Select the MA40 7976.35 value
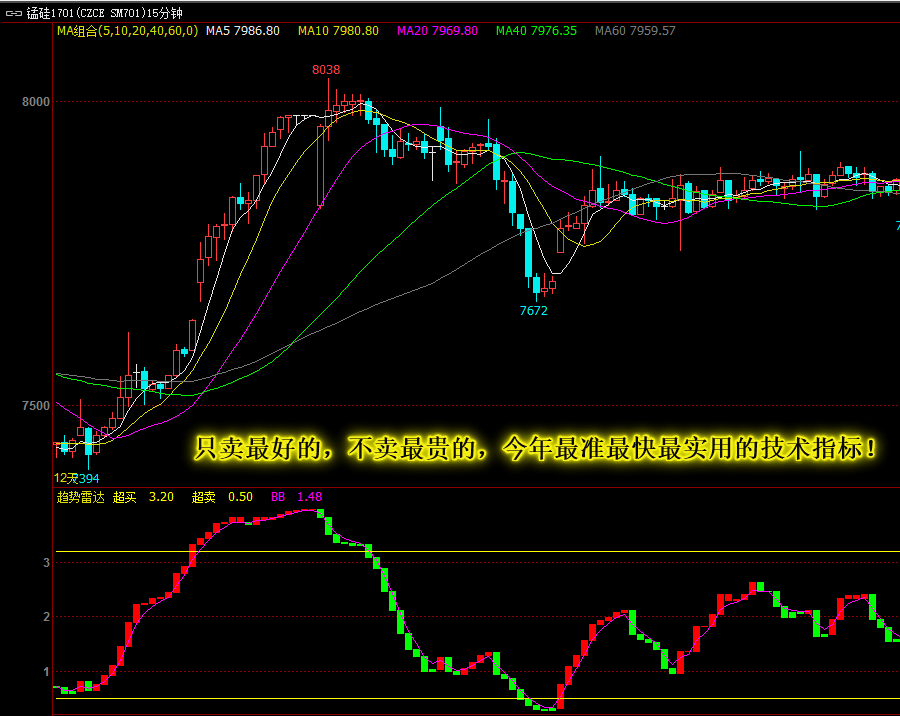This screenshot has height=716, width=900. click(x=536, y=31)
